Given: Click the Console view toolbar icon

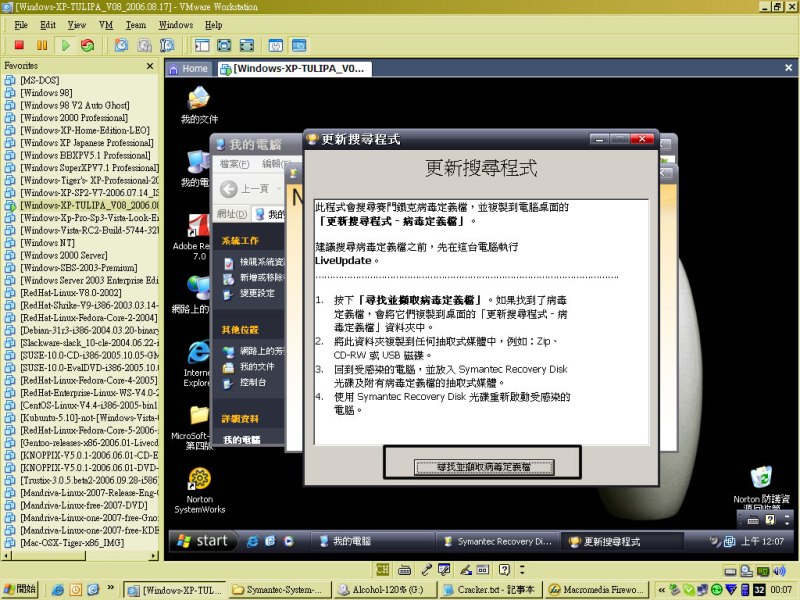Looking at the screenshot, I should click(x=299, y=45).
